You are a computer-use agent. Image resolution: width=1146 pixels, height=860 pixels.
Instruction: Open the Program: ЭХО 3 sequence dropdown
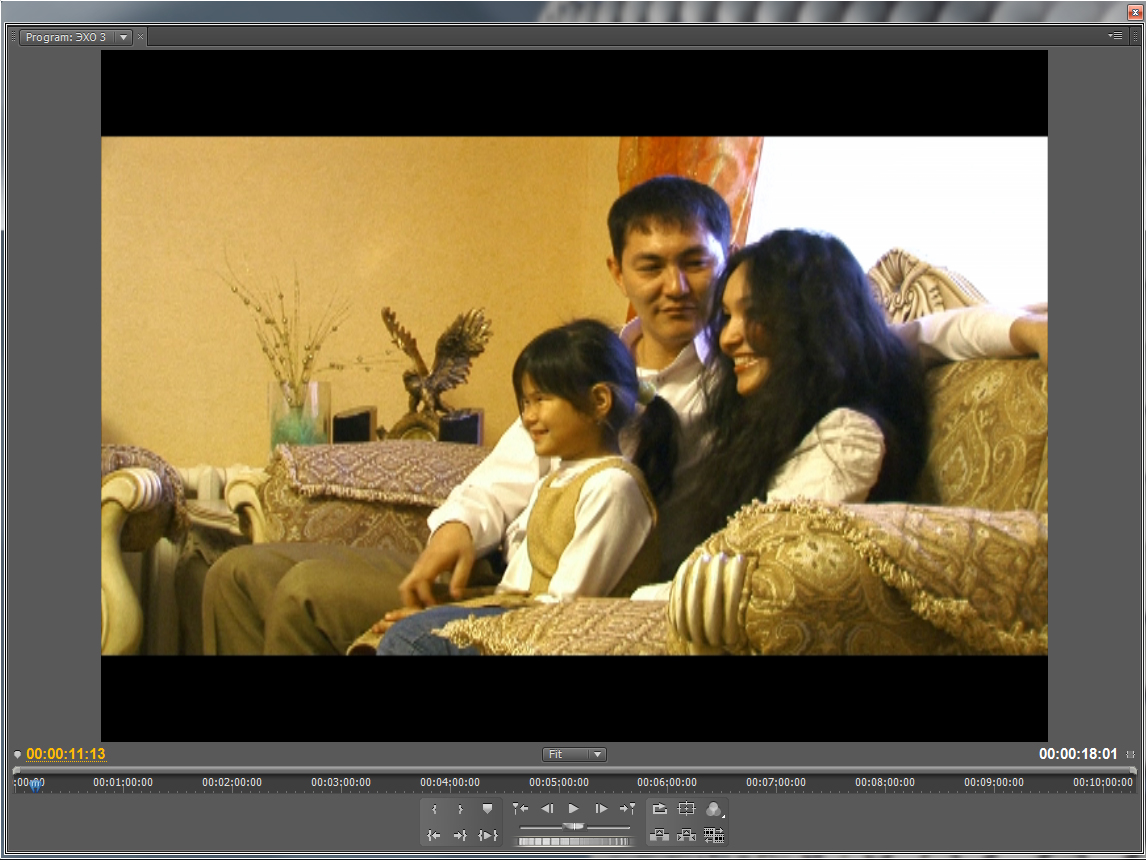point(124,37)
